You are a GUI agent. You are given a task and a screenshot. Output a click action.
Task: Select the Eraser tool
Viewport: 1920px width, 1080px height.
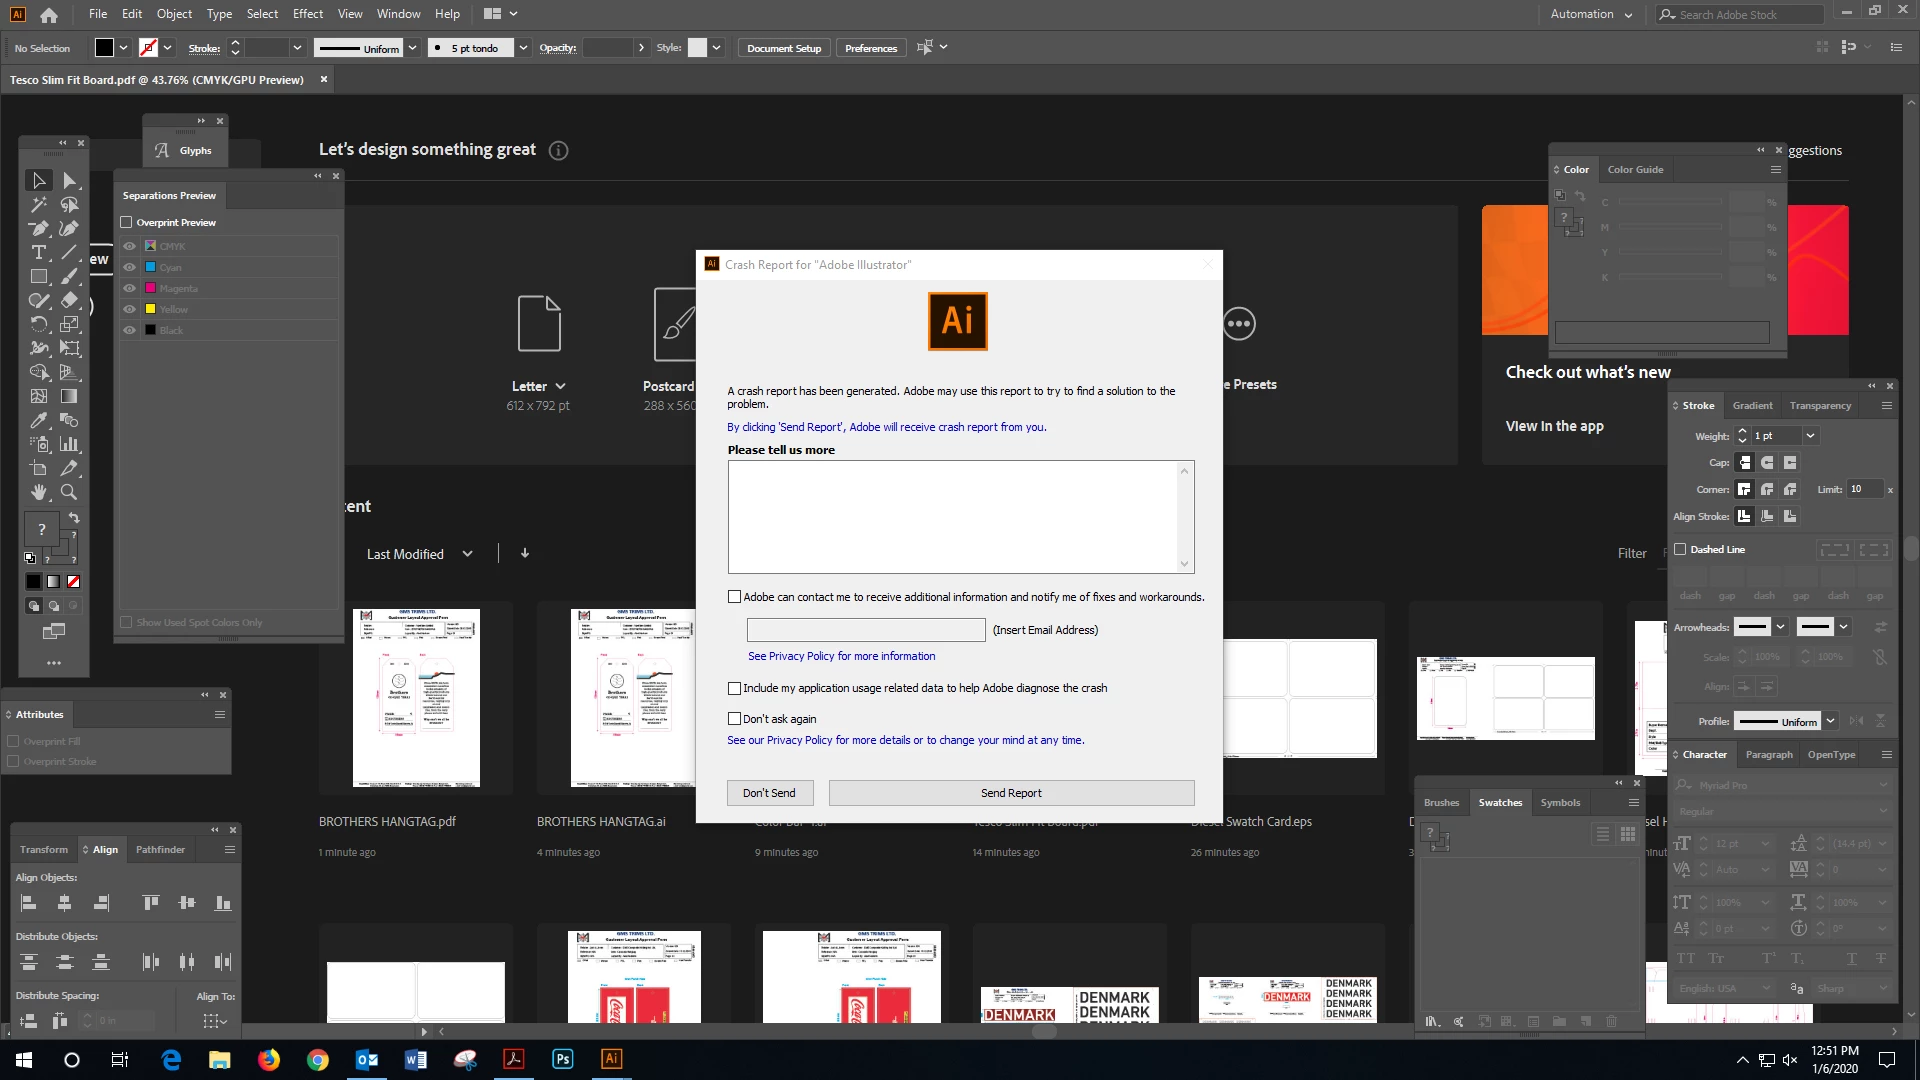coord(69,300)
